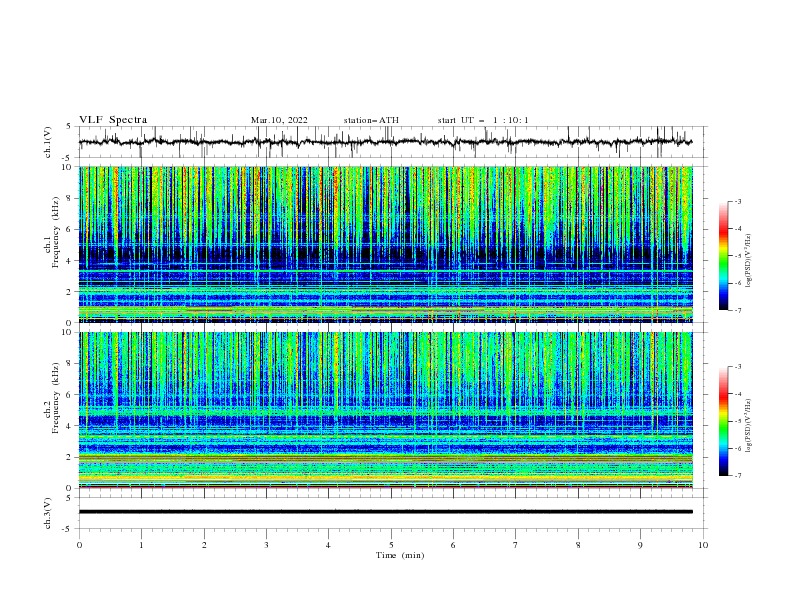Click the "Time (min)" axis title
792x612 pixels.
400,555
